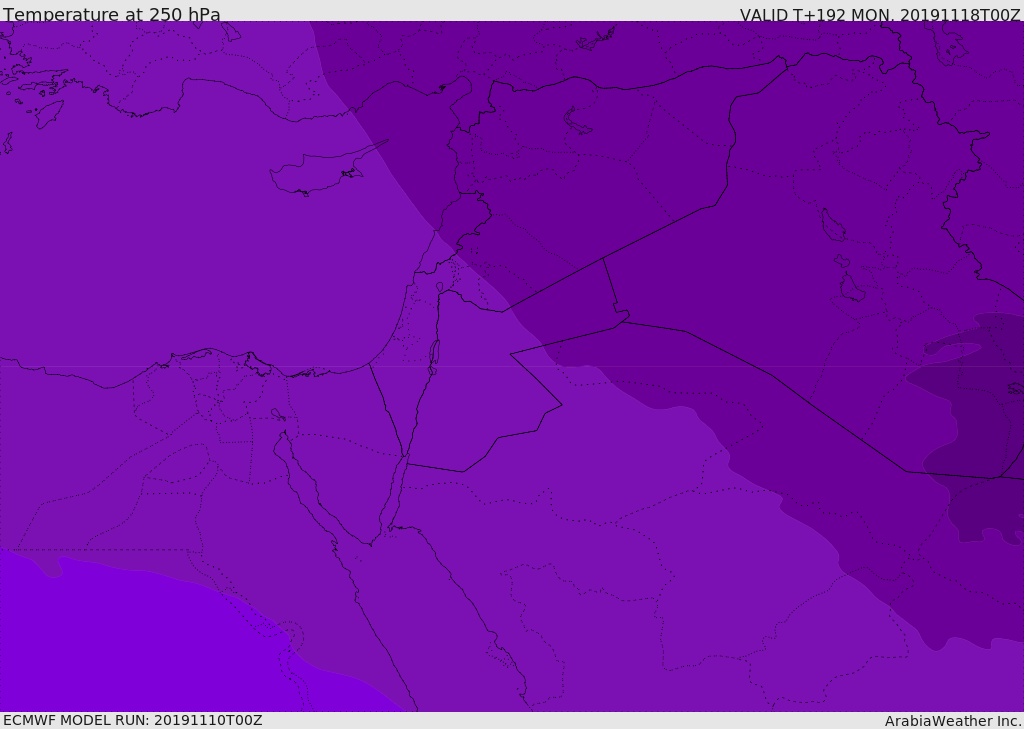
Task: Click the 'Temperature at 250 hPa' title text
Action: (112, 14)
